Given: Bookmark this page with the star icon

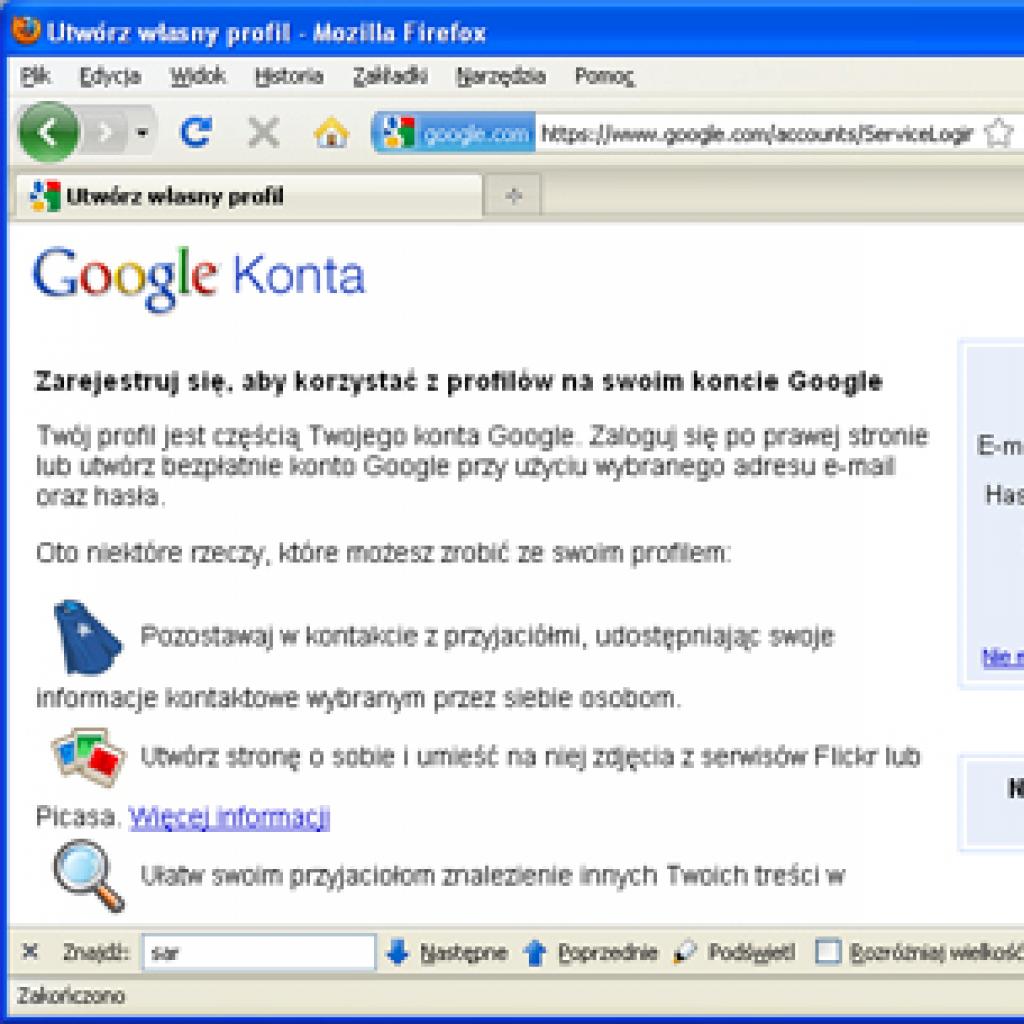Looking at the screenshot, I should [x=998, y=133].
